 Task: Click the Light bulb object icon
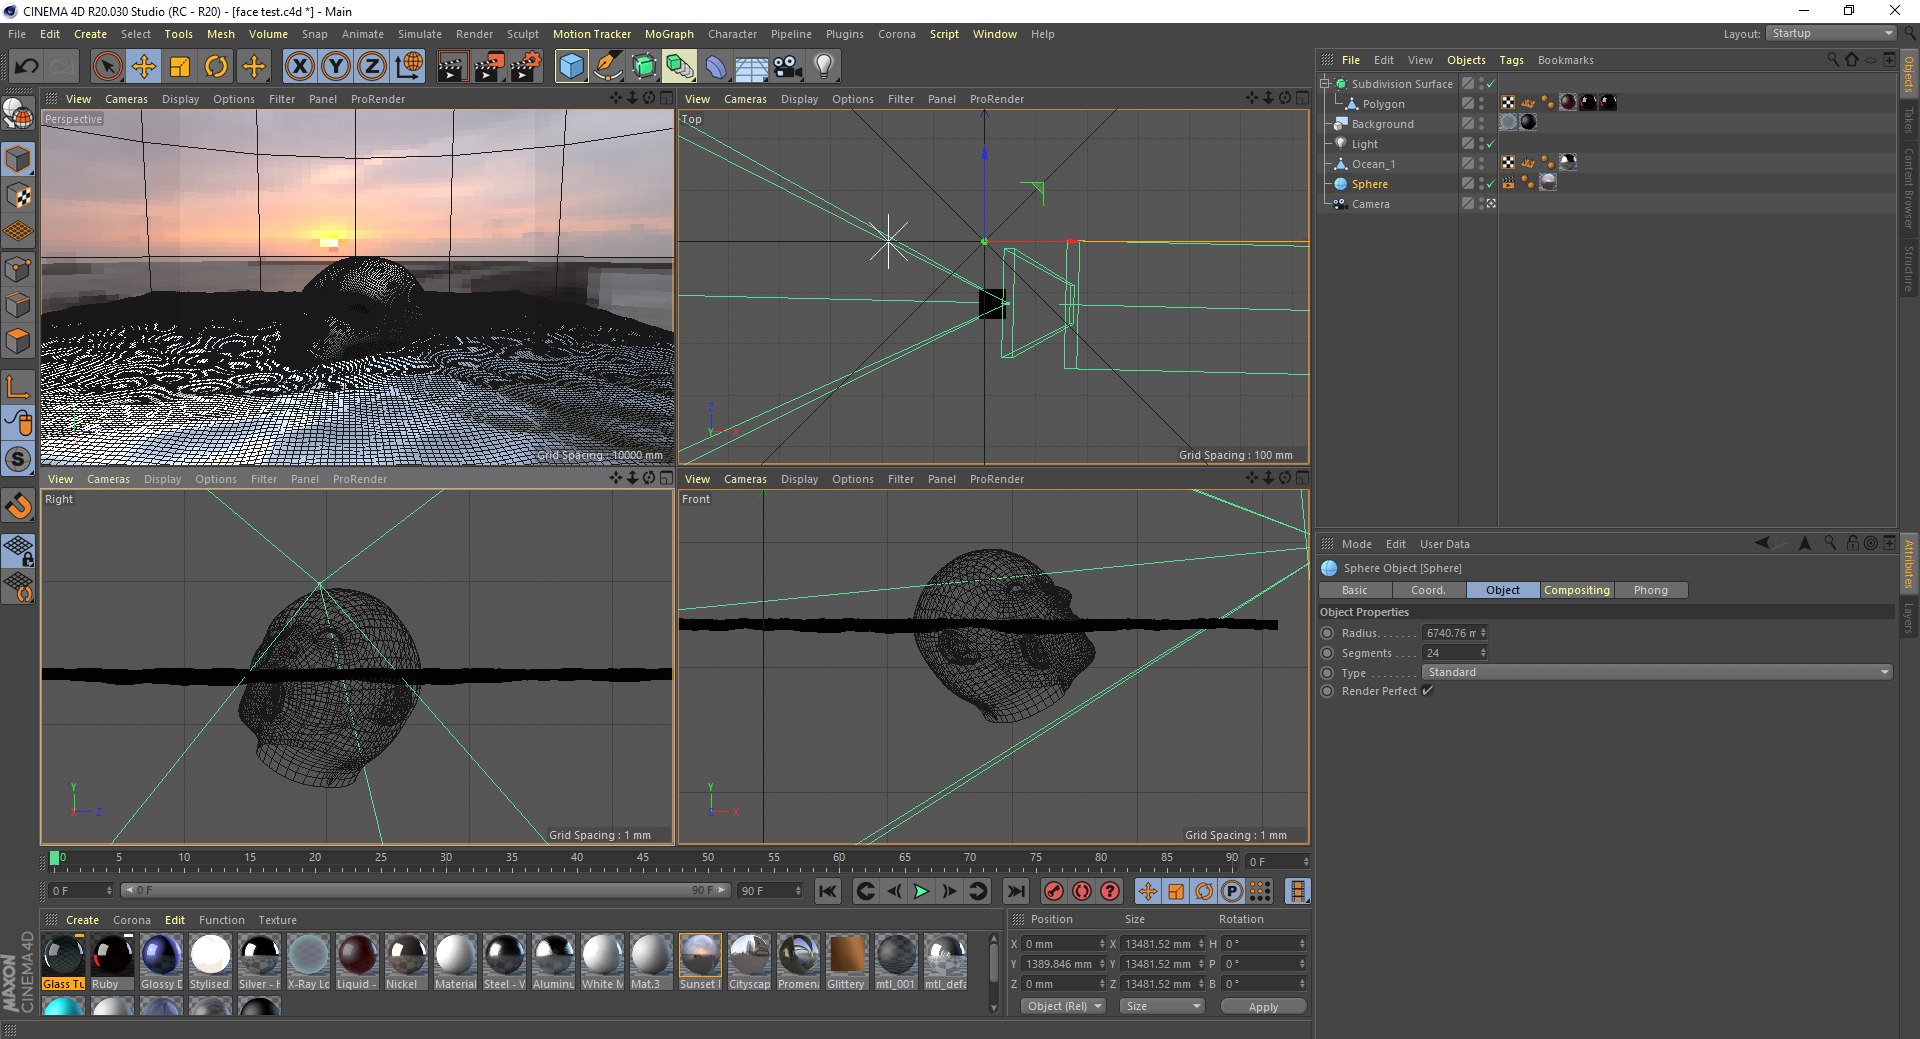point(823,67)
